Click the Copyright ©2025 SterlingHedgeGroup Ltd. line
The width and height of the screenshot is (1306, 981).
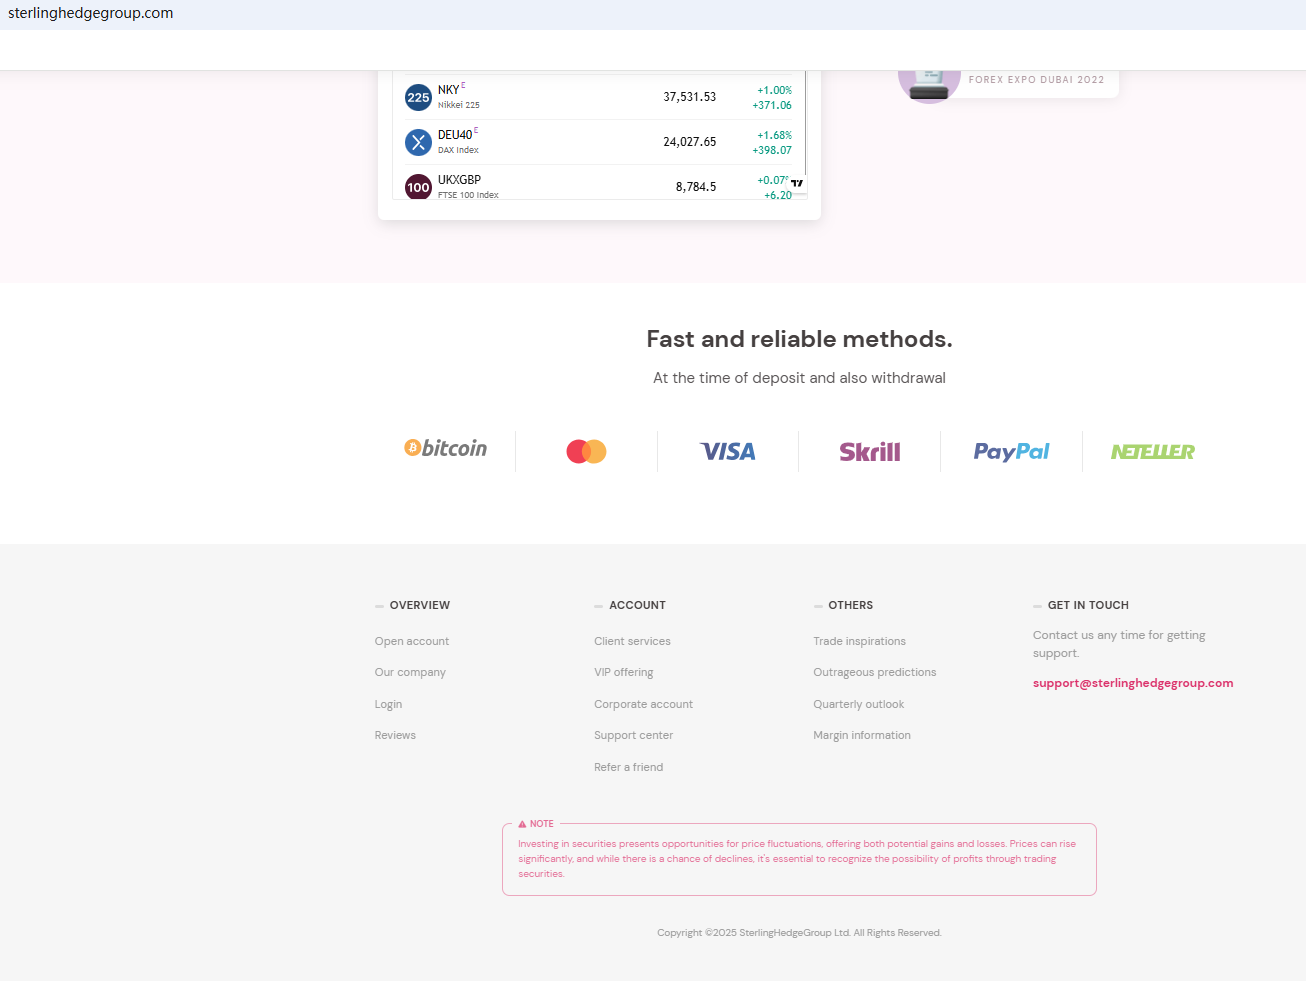799,933
